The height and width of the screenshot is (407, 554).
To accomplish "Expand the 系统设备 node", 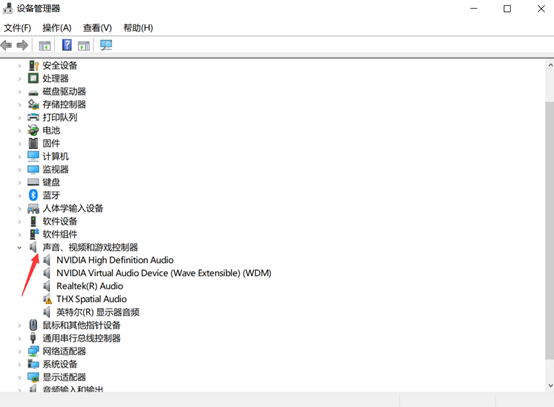I will [x=19, y=364].
